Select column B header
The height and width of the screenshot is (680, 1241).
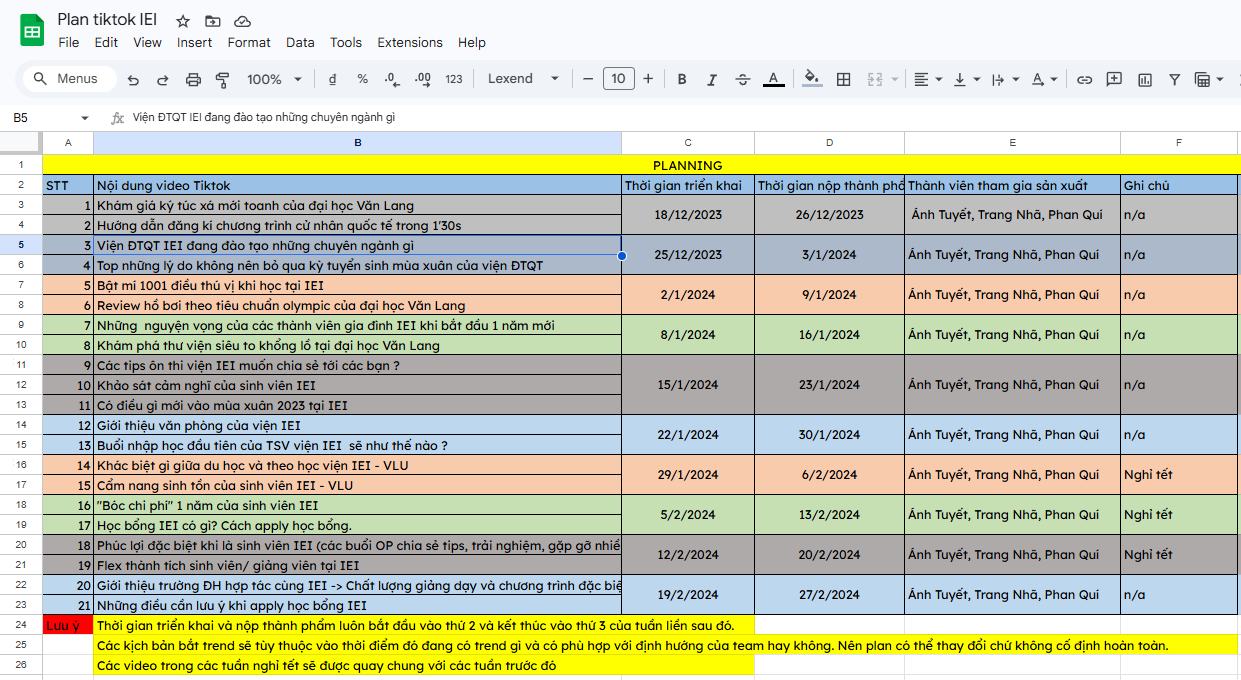coord(357,143)
